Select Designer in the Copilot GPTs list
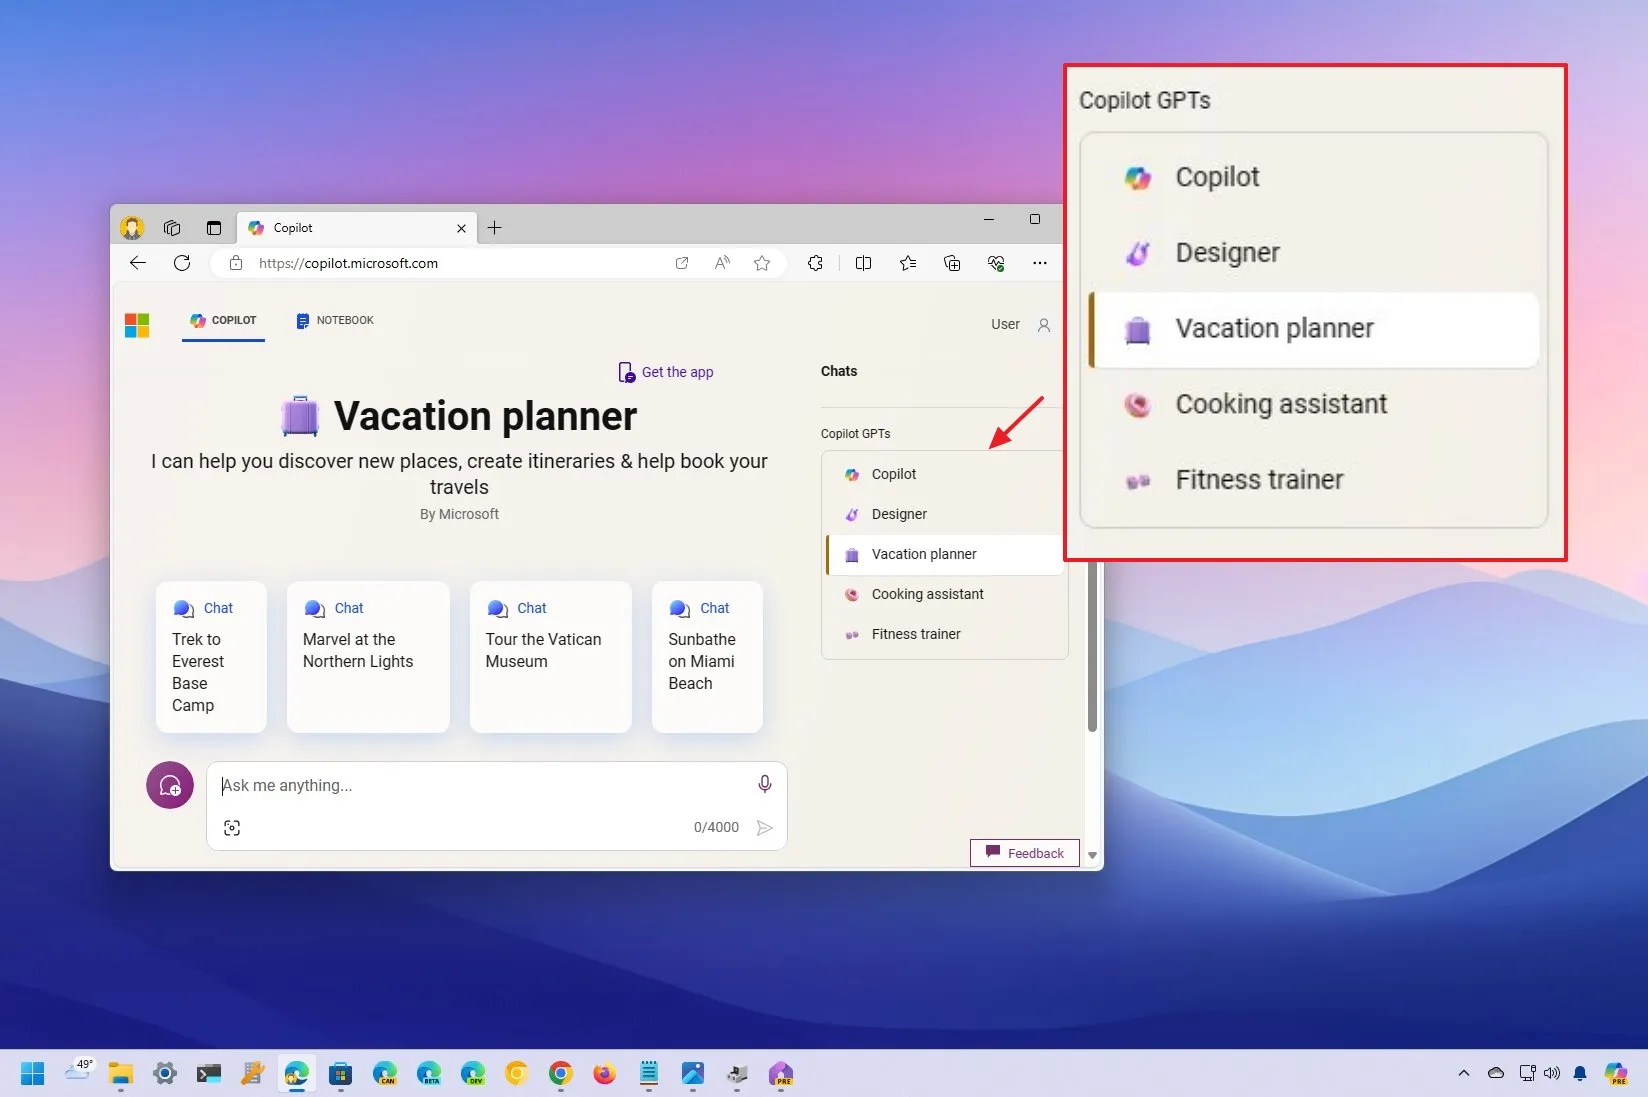 944,514
